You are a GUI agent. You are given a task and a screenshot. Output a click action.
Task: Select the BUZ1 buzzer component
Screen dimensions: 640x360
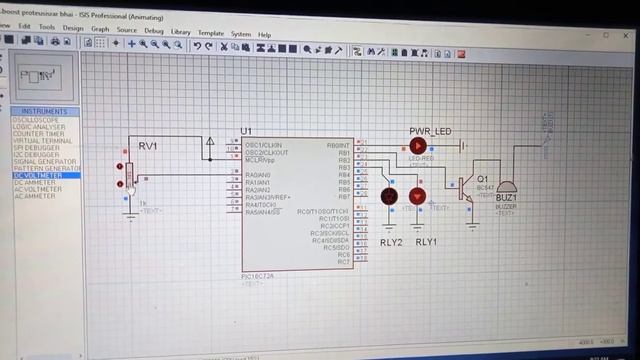pyautogui.click(x=507, y=187)
